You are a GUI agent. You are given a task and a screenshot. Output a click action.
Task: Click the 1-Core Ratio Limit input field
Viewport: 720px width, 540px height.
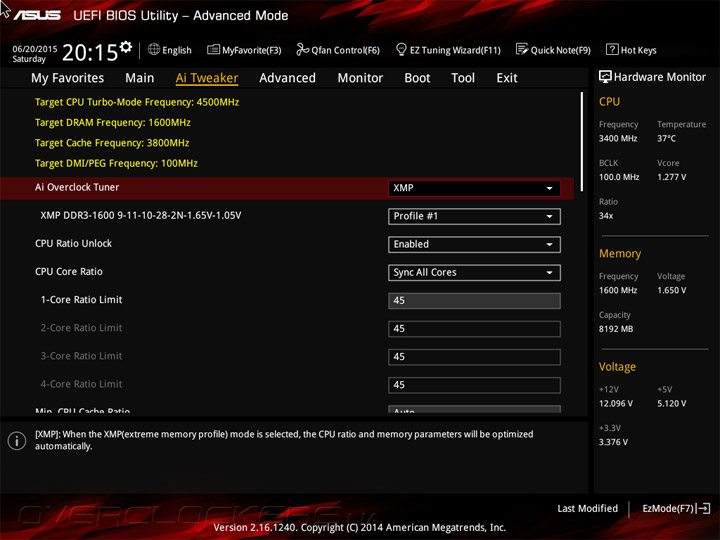pos(474,301)
